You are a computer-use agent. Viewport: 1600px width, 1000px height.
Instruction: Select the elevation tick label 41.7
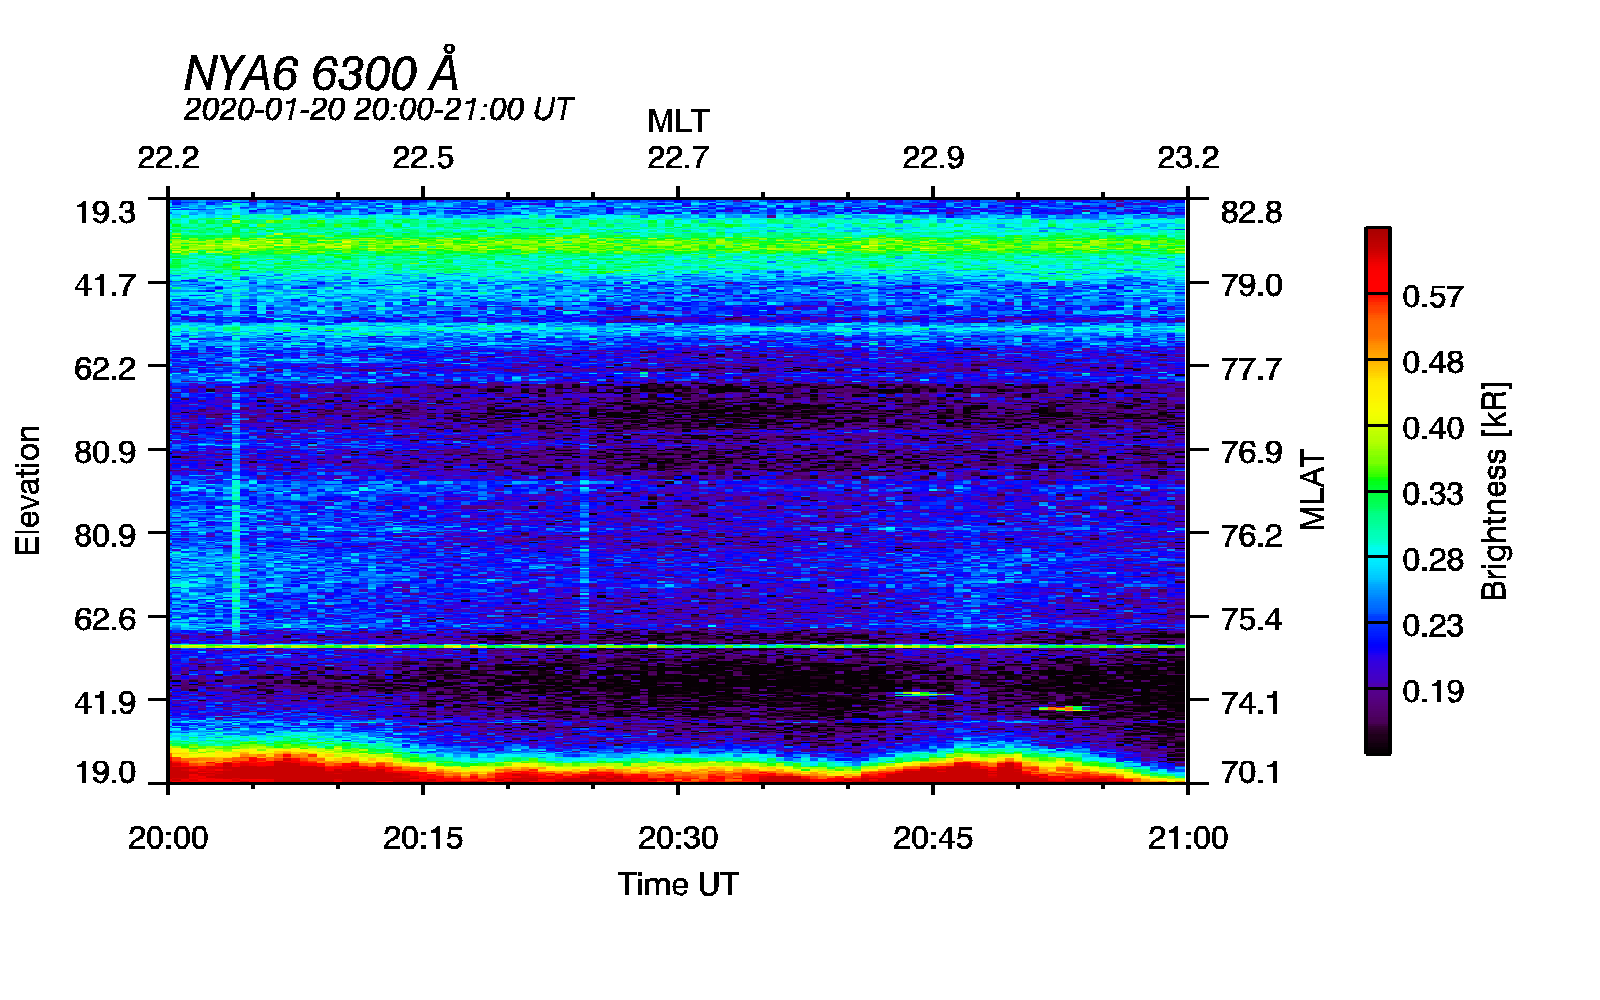(105, 285)
